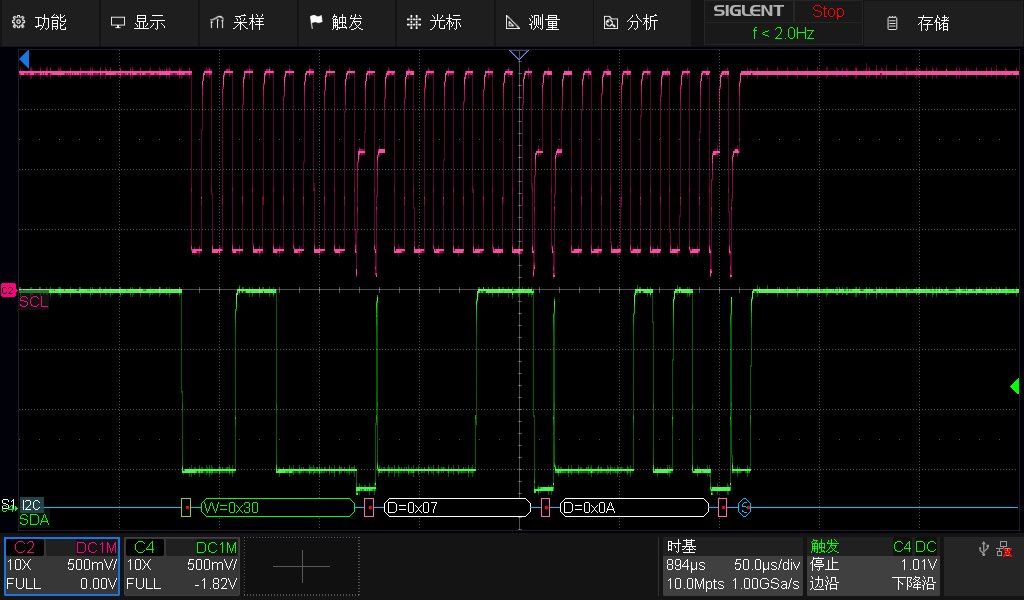The width and height of the screenshot is (1024, 600).
Task: Click the blue stop condition S marker
Action: pos(744,507)
